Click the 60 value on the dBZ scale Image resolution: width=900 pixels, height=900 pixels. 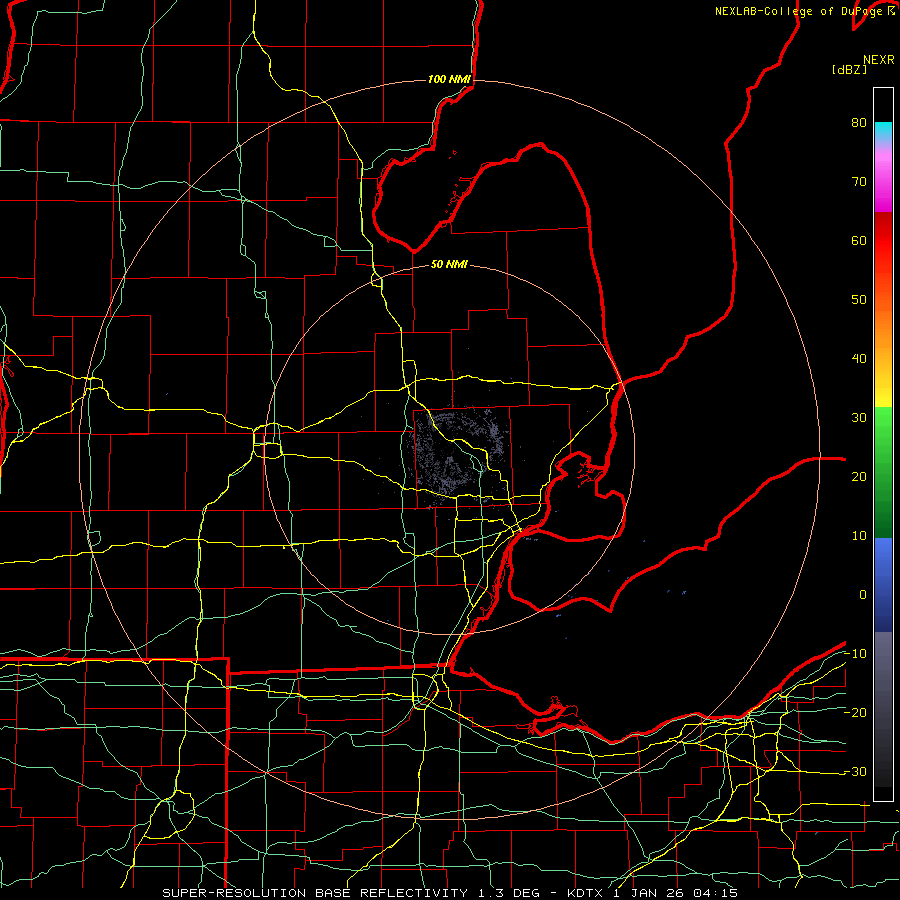(859, 241)
